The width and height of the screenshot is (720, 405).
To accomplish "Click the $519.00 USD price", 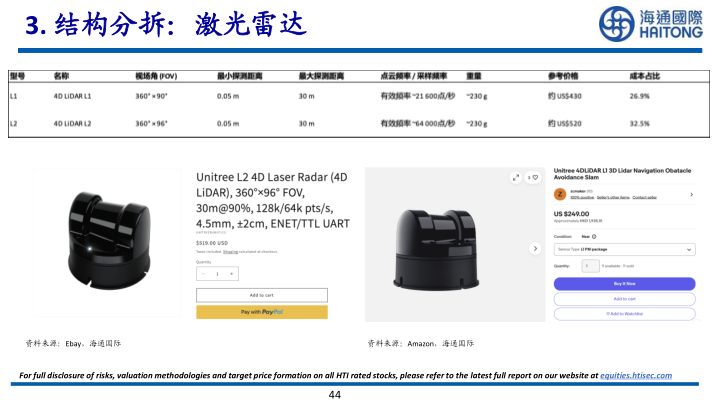I will [212, 243].
